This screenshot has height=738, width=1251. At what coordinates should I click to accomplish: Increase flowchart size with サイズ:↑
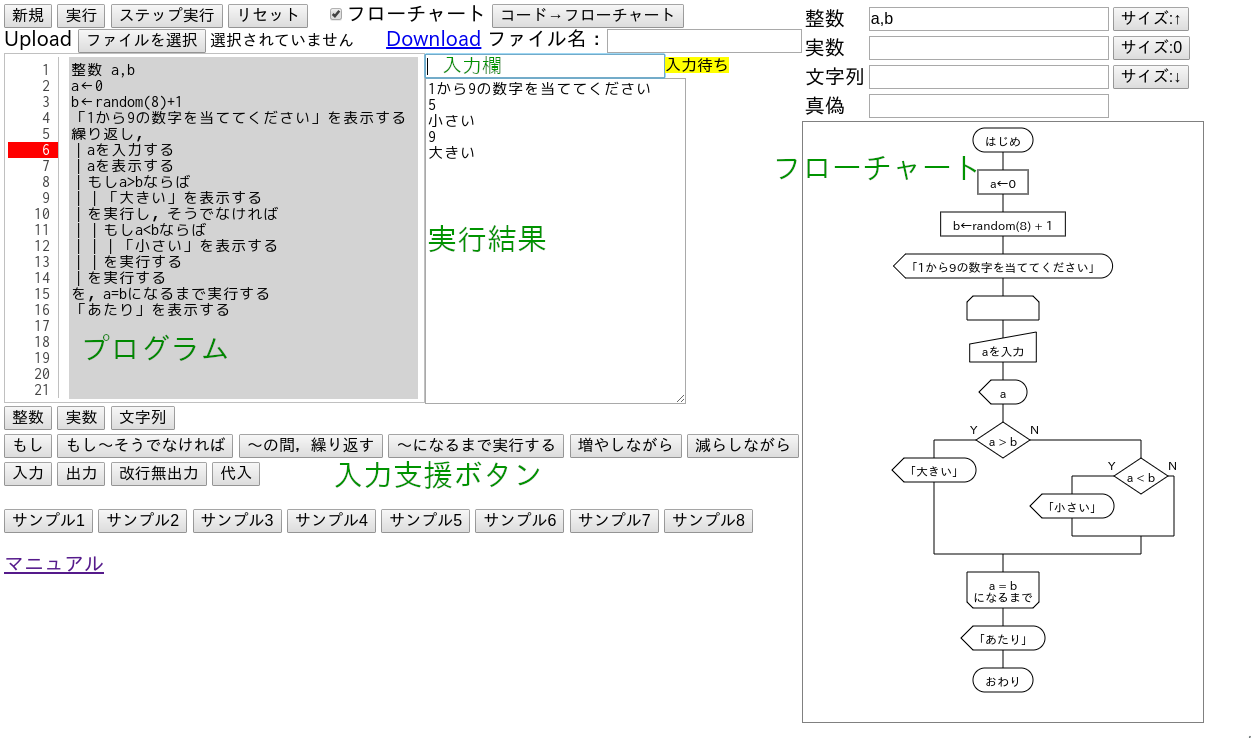pyautogui.click(x=1150, y=19)
